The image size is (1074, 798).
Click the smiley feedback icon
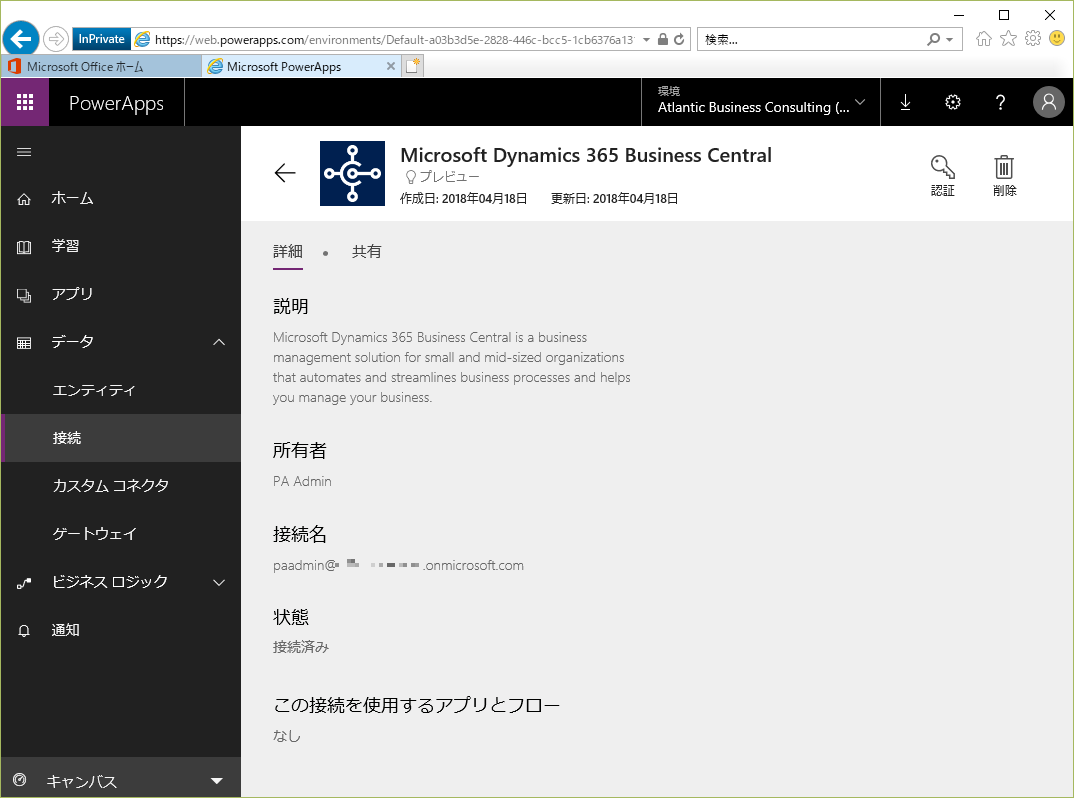(1057, 38)
